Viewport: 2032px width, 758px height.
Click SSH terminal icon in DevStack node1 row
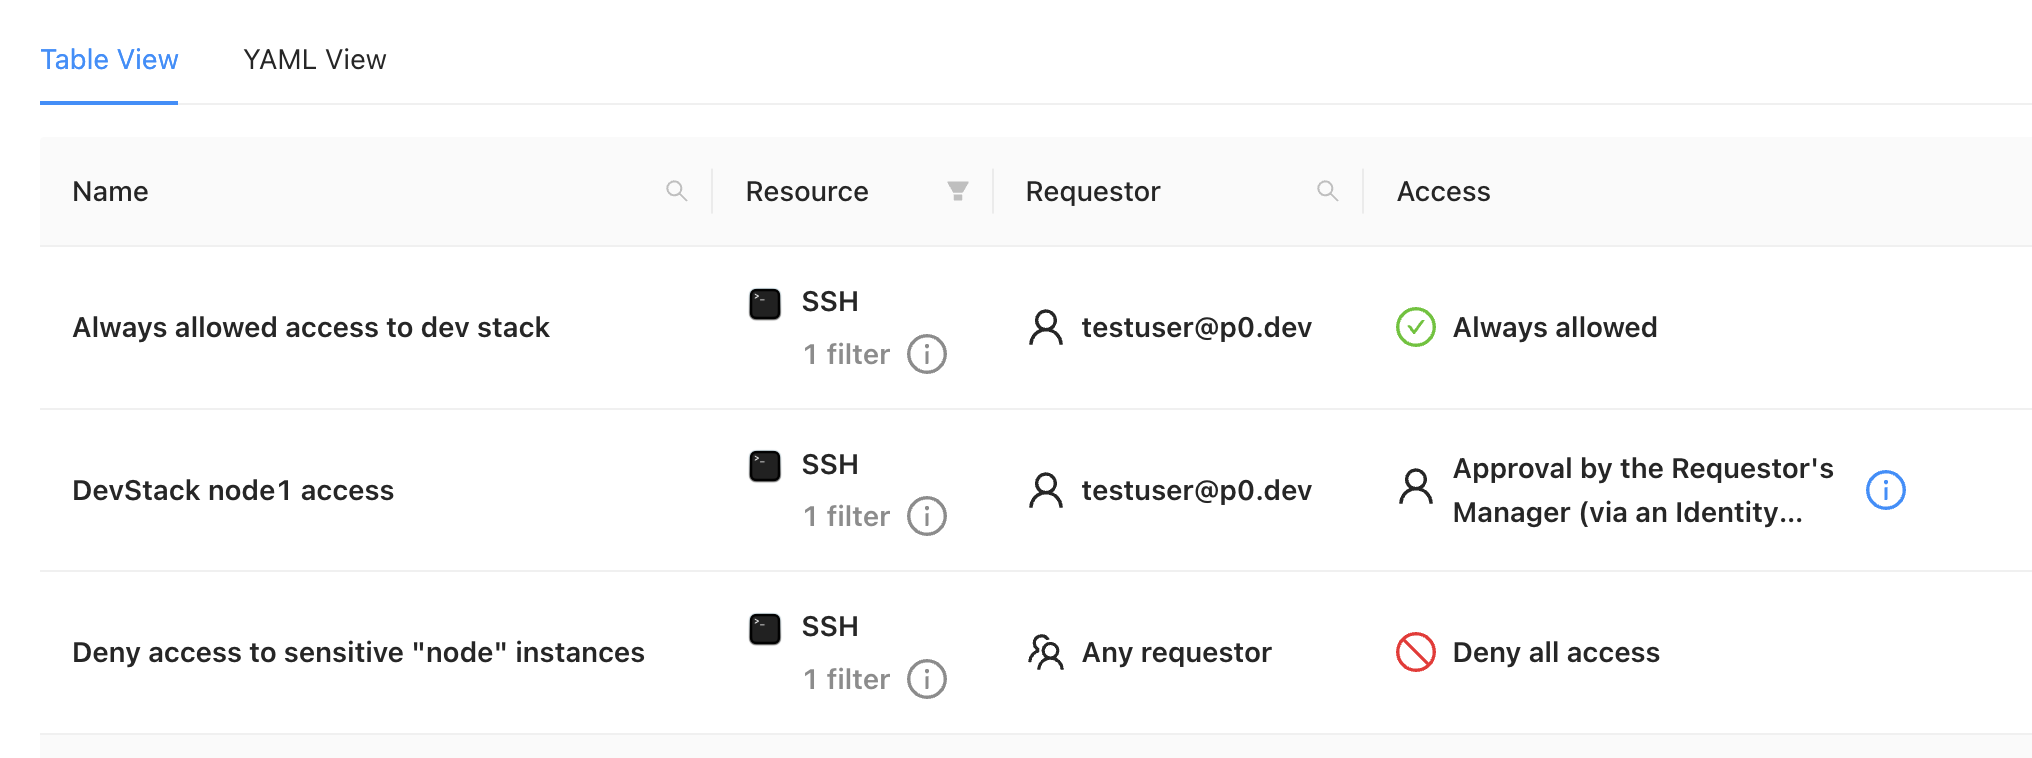click(765, 466)
